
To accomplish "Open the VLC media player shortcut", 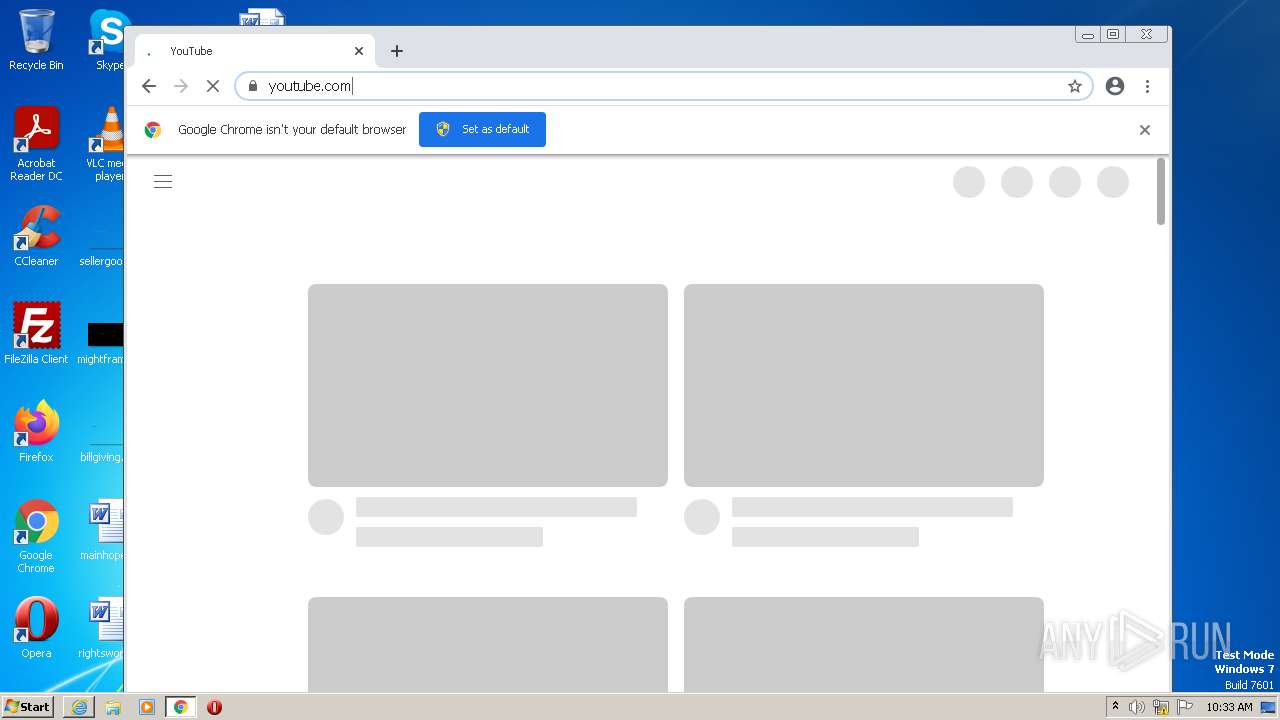I will tap(104, 144).
